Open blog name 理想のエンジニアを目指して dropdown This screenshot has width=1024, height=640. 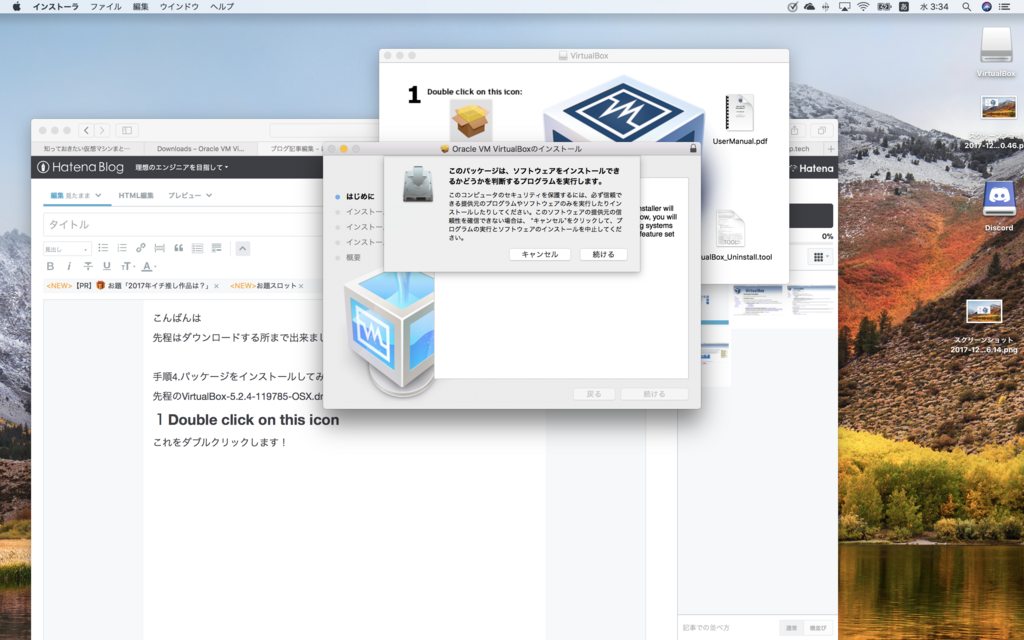point(181,168)
